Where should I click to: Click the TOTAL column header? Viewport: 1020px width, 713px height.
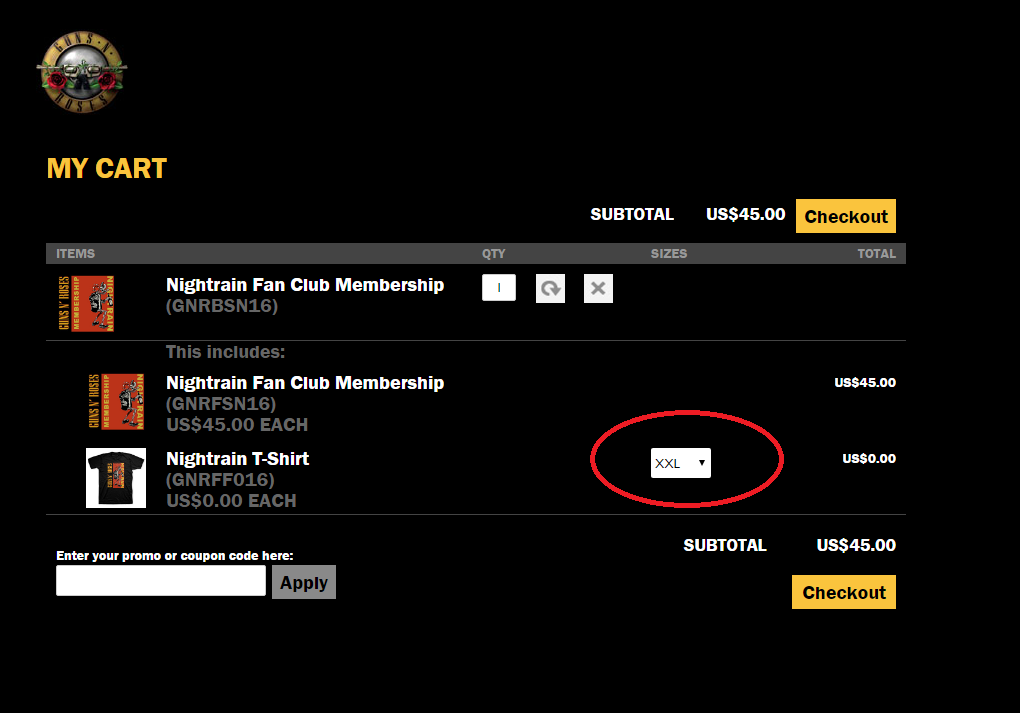click(876, 254)
